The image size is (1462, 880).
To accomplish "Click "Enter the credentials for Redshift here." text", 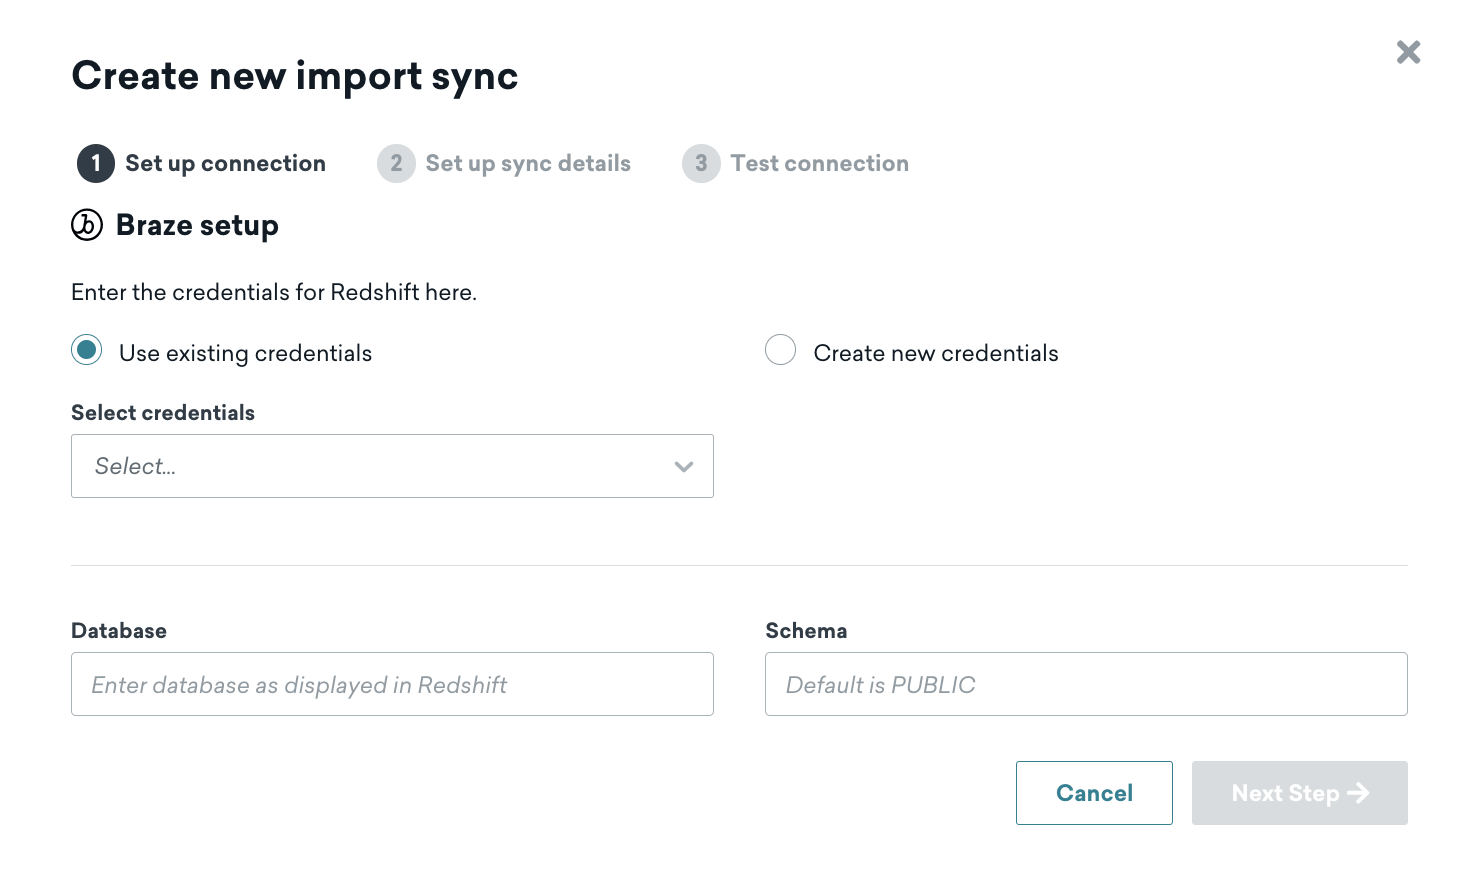I will coord(274,292).
